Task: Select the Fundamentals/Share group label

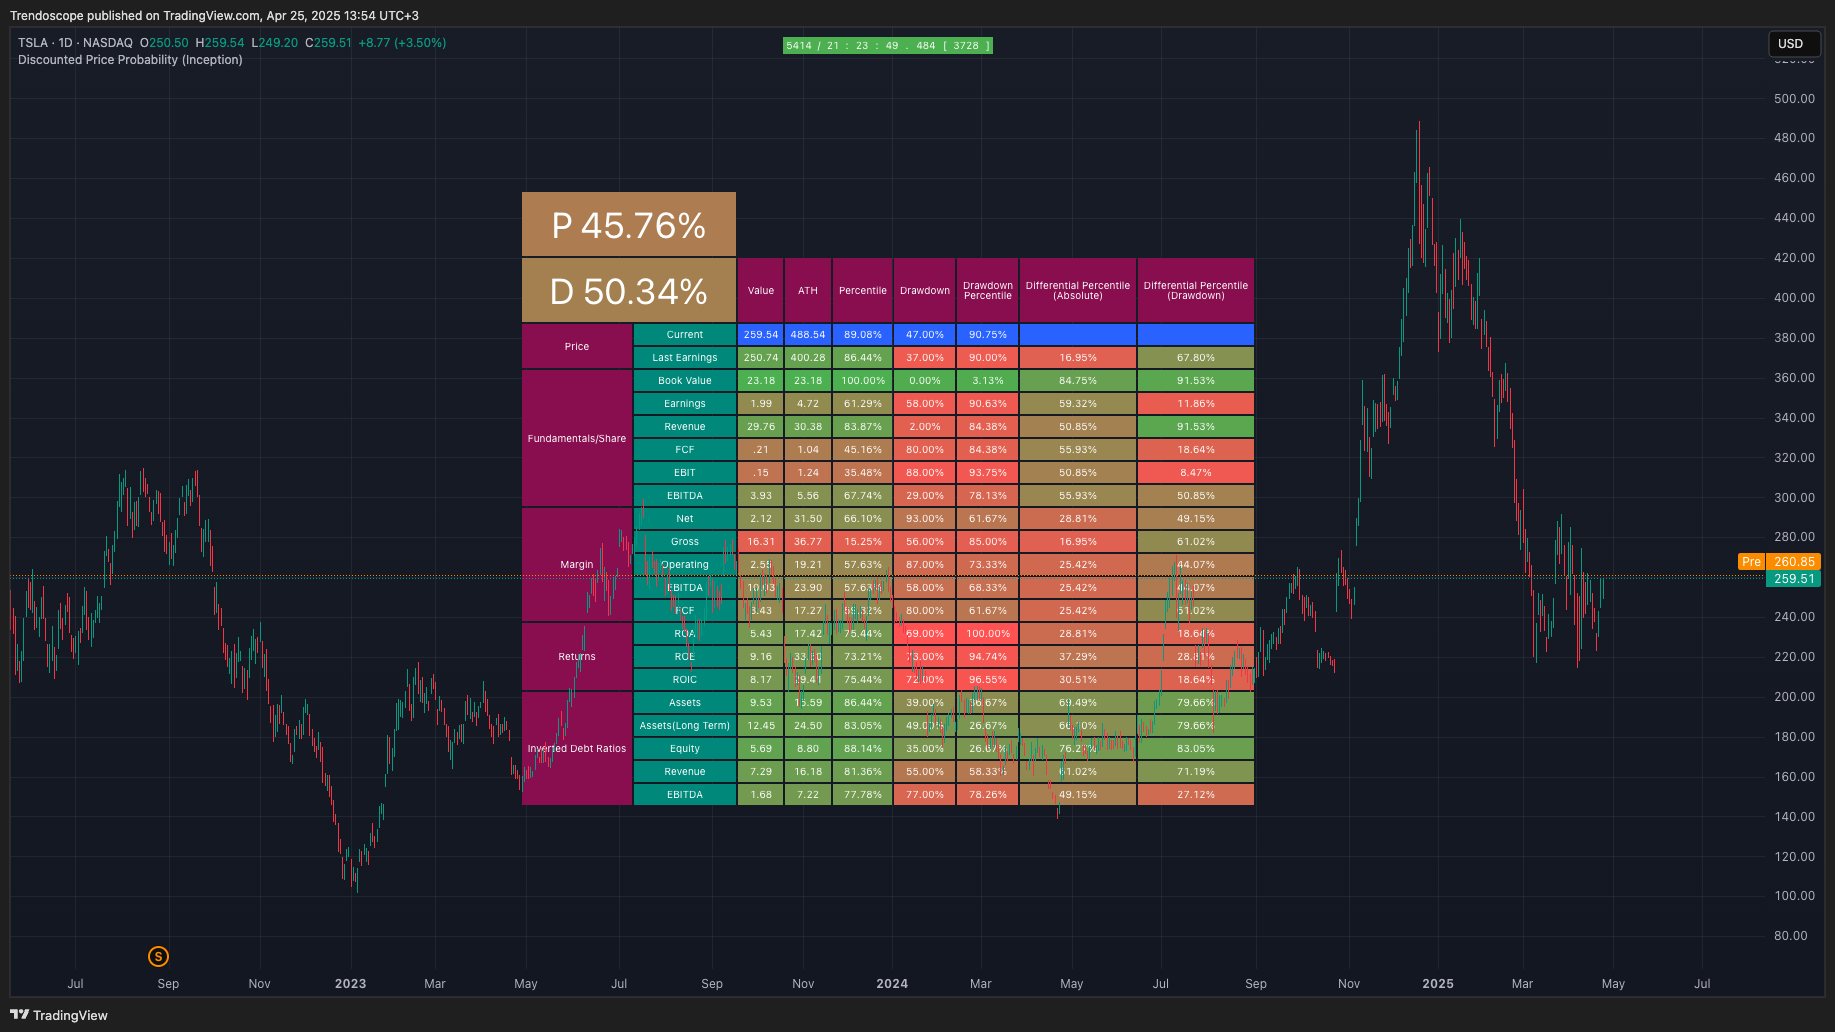Action: 577,438
